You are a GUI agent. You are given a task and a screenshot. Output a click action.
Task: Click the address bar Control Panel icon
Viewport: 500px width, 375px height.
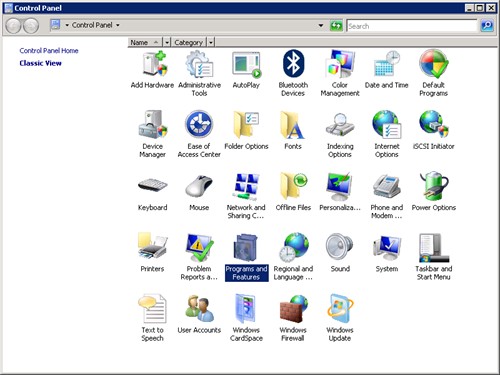pos(55,25)
